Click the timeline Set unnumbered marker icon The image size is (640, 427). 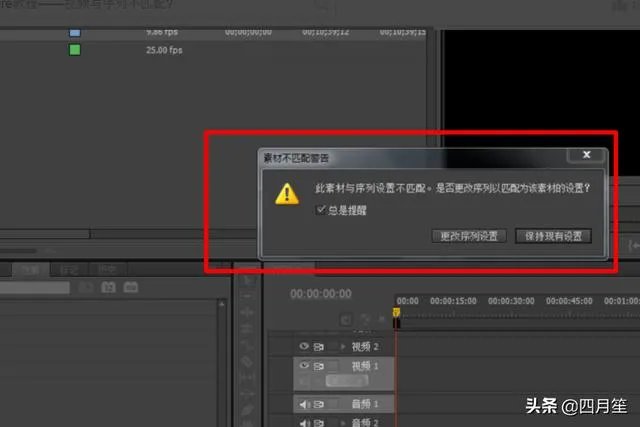(382, 319)
